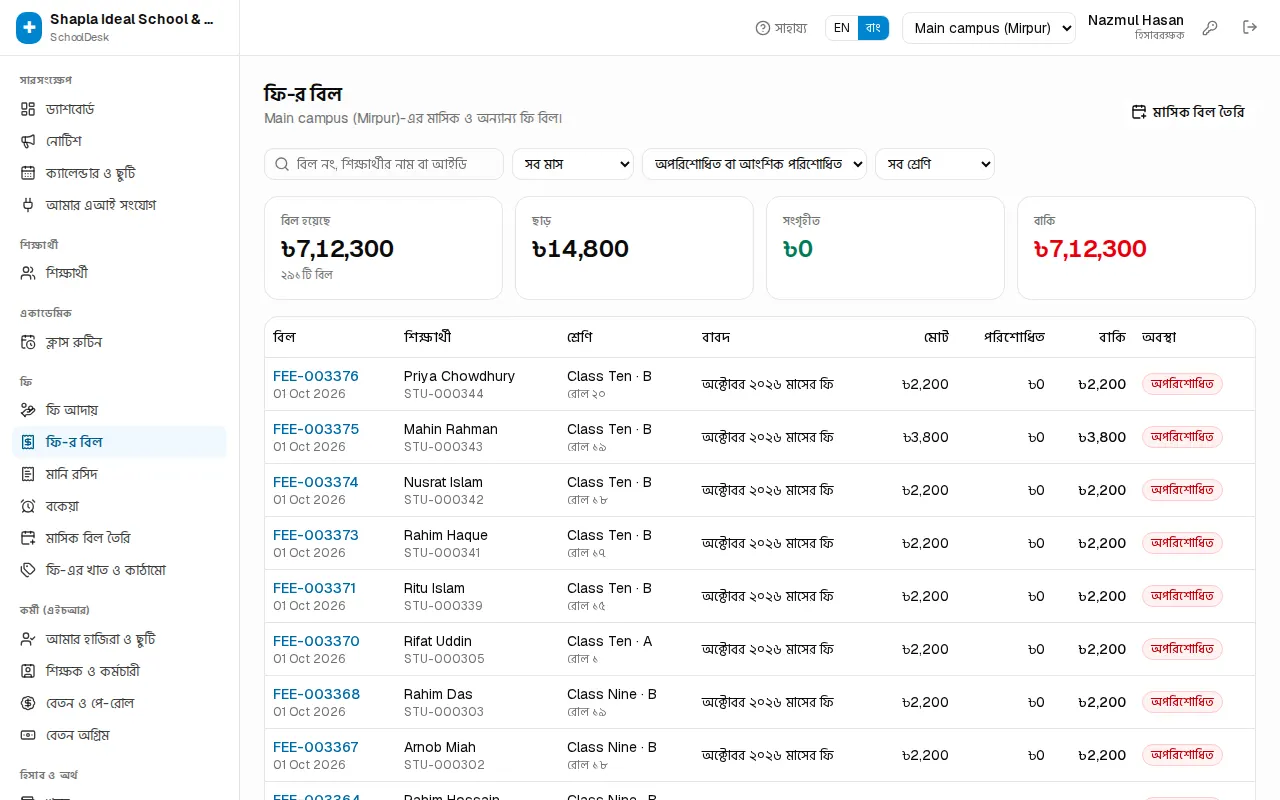Screen dimensions: 1280x800
Task: Open ড্যাশবোর্ড from the sidebar
Action: [119, 109]
